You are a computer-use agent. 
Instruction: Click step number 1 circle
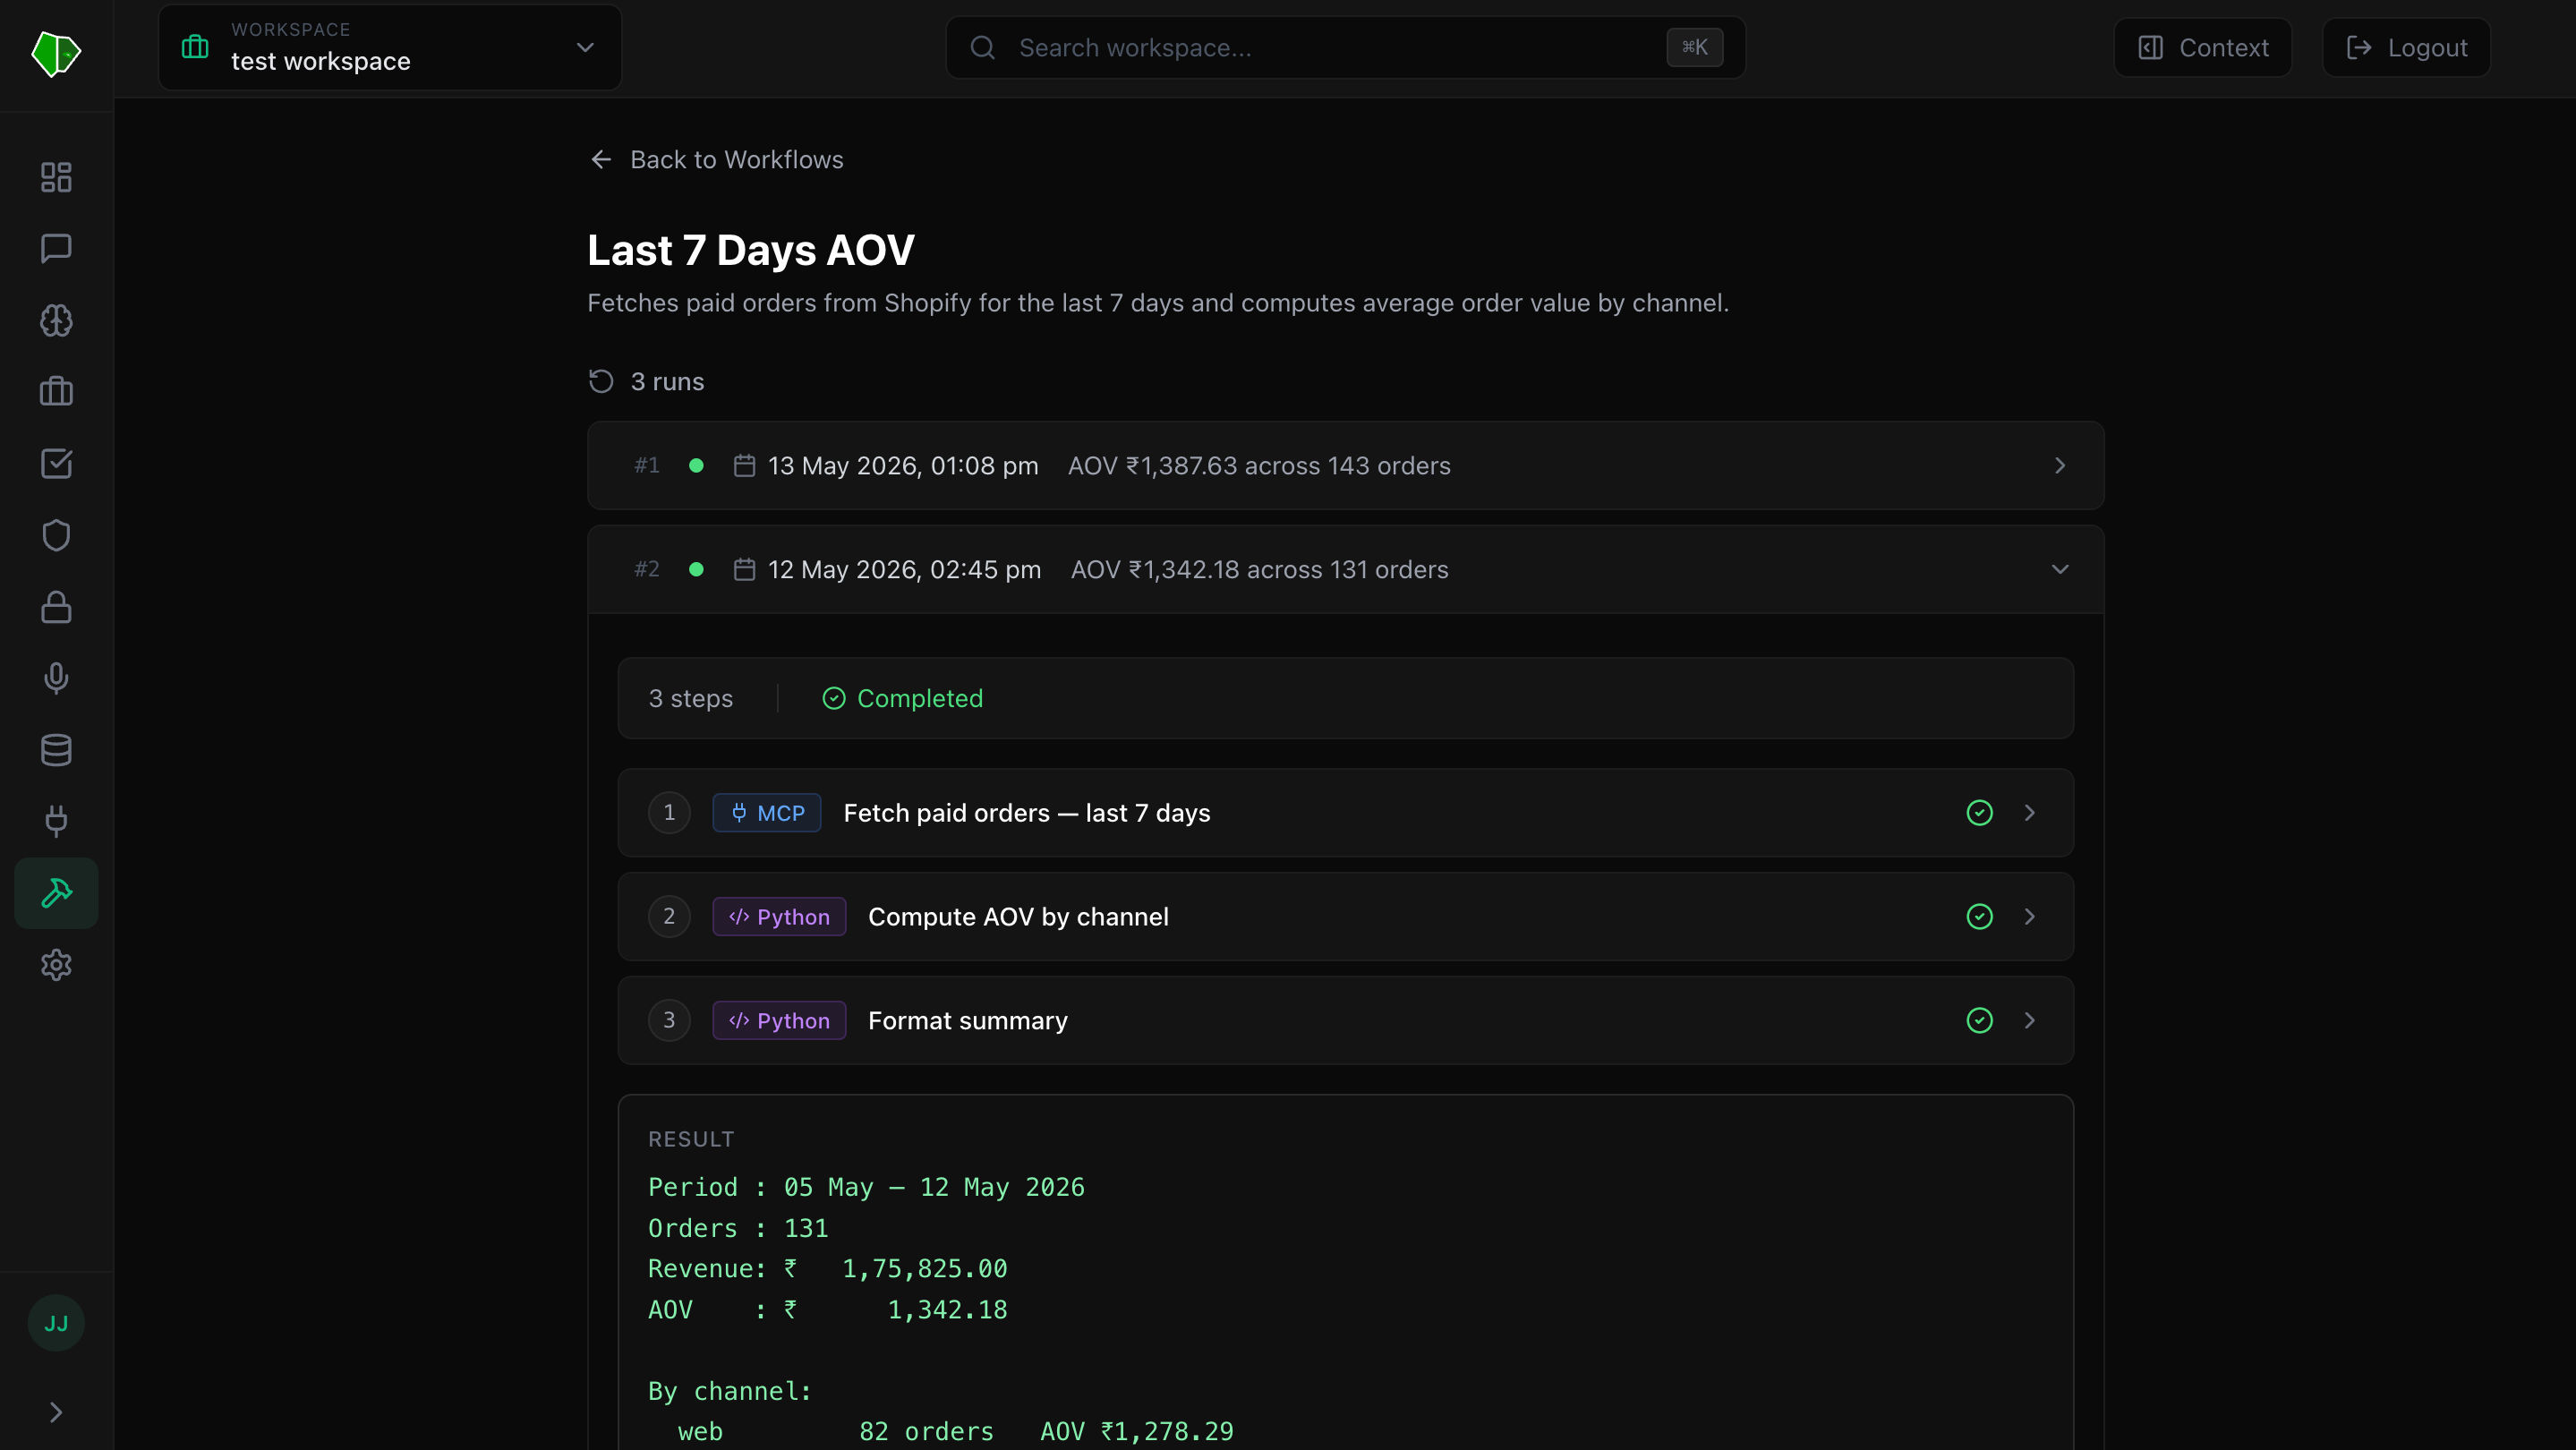(x=669, y=812)
